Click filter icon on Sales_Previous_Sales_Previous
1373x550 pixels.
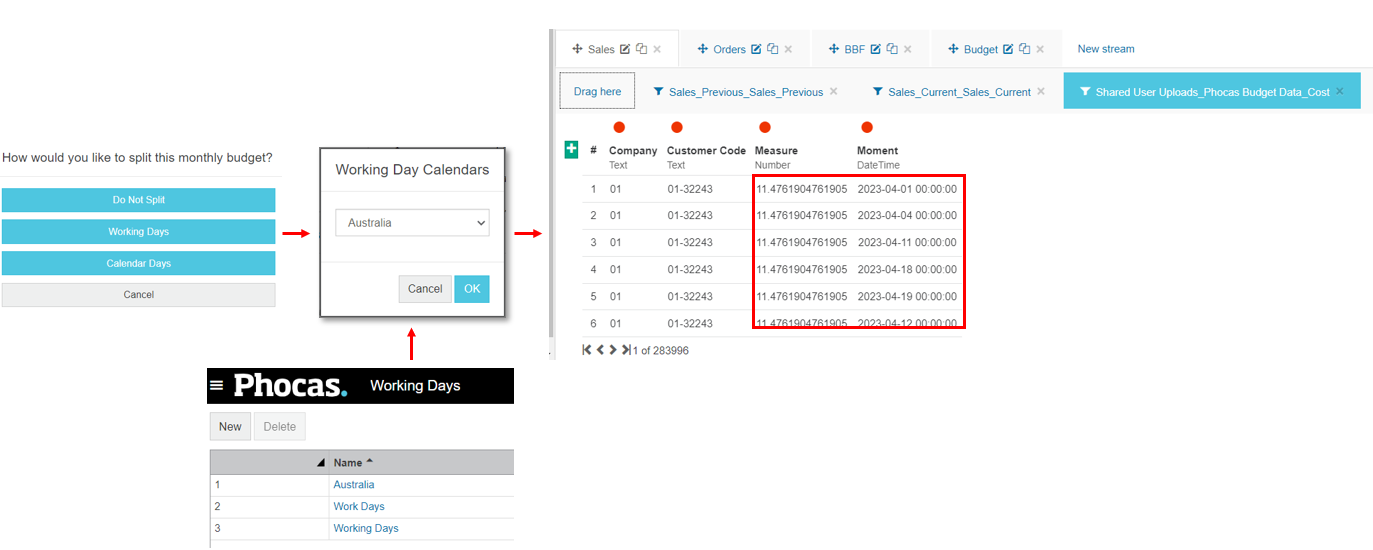point(658,92)
